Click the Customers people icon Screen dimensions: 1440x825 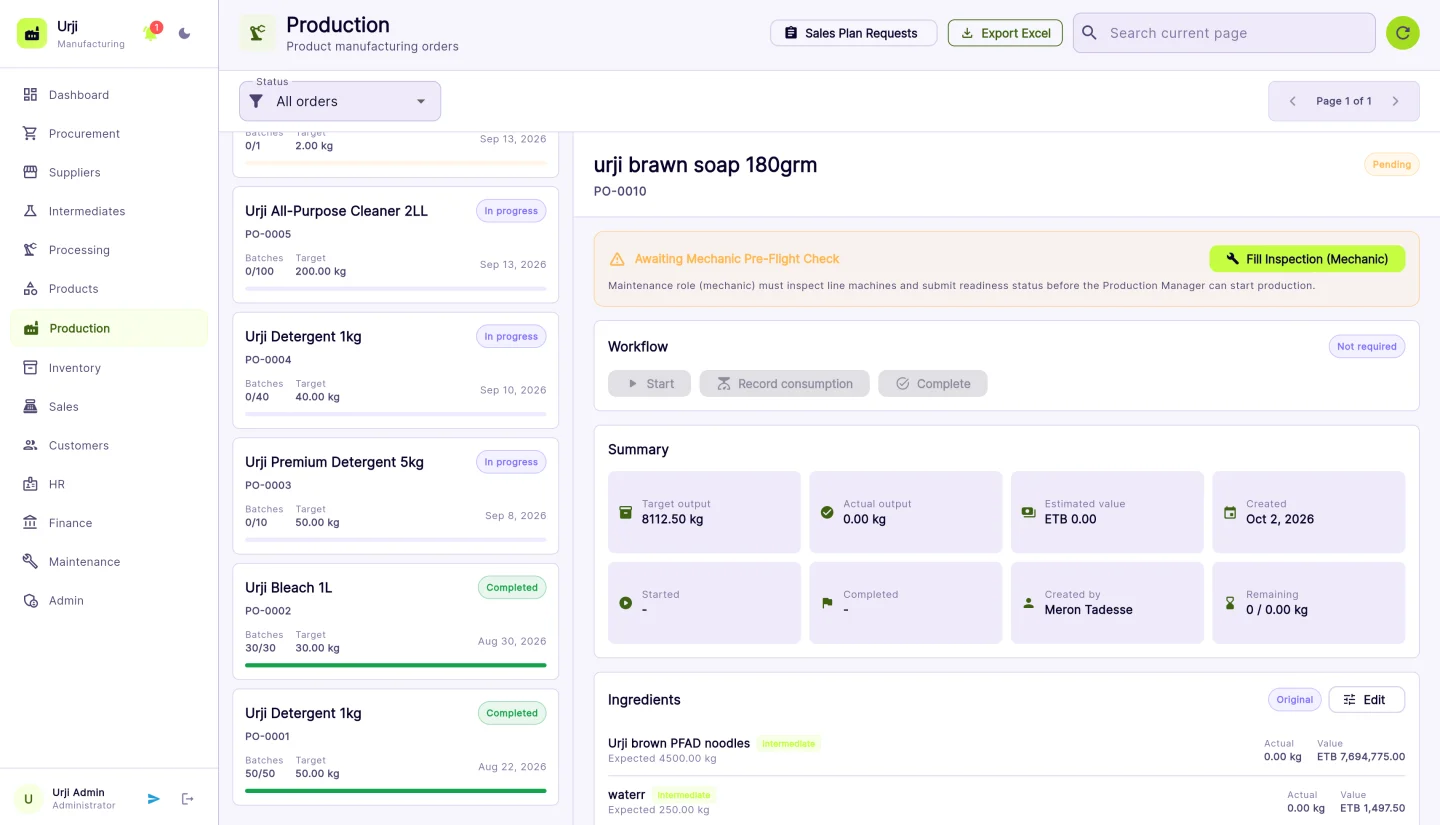tap(30, 445)
